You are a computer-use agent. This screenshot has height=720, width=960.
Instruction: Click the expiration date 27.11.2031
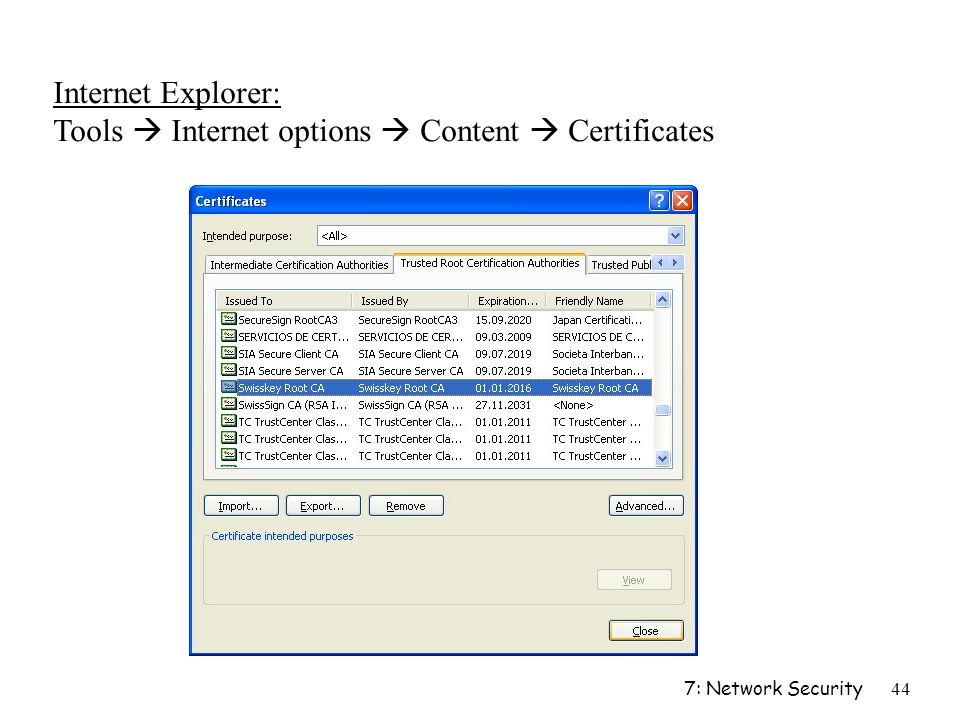[x=503, y=405]
